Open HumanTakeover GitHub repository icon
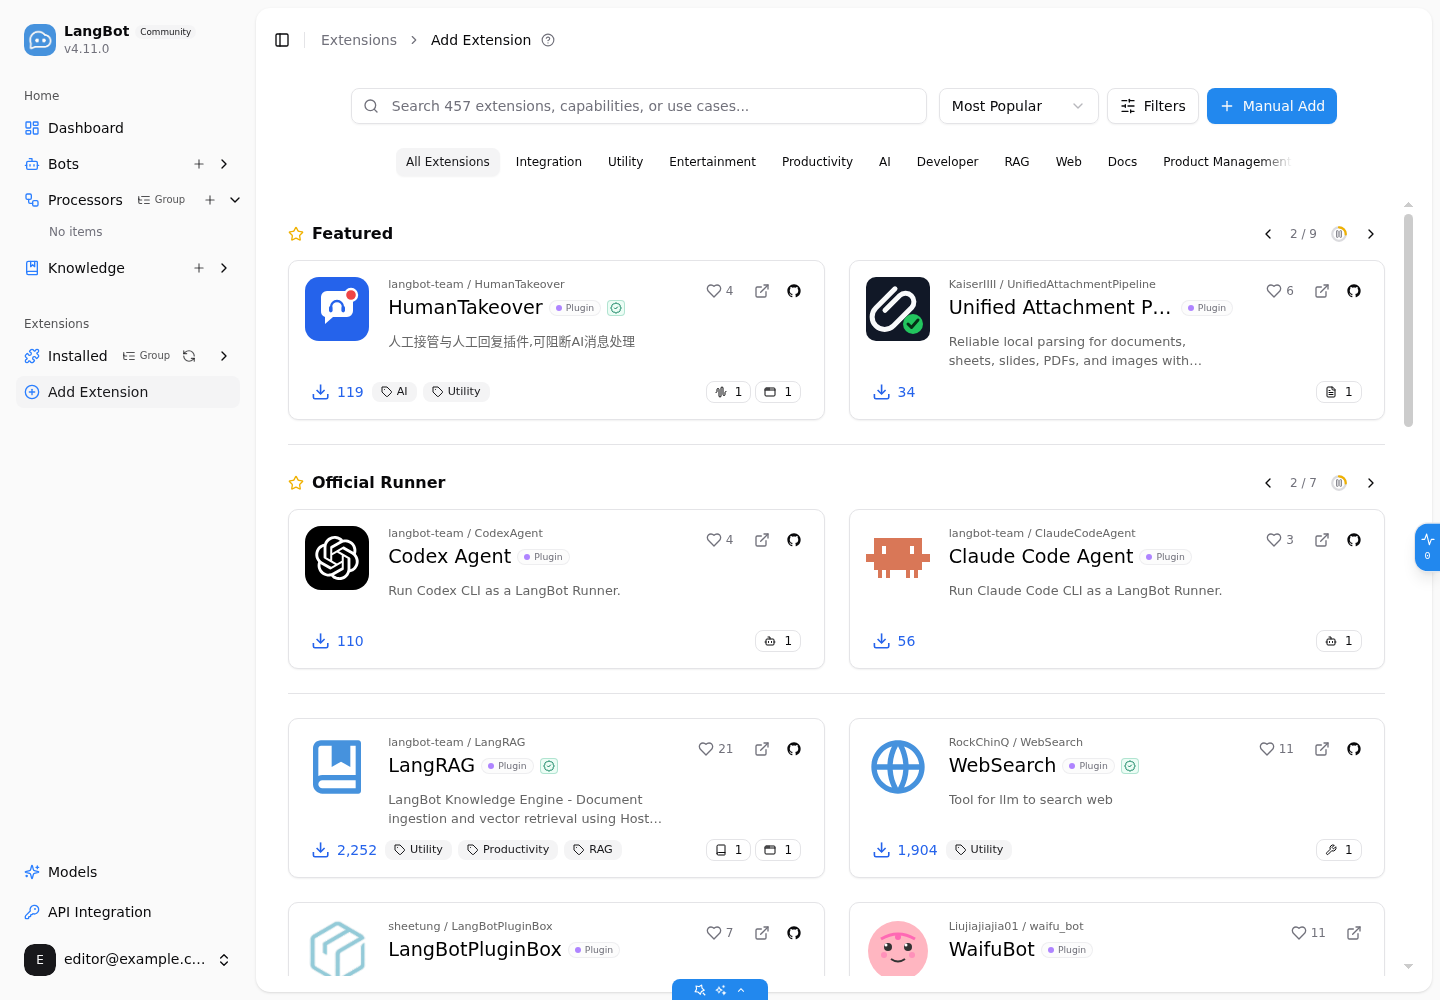The width and height of the screenshot is (1440, 1000). pos(794,291)
